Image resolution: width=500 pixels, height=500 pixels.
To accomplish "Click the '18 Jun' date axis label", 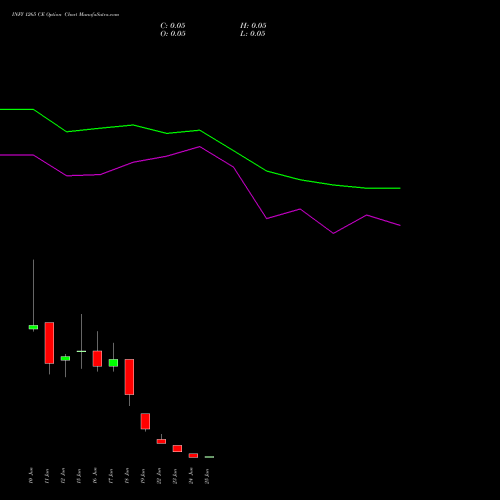I will tap(127, 476).
